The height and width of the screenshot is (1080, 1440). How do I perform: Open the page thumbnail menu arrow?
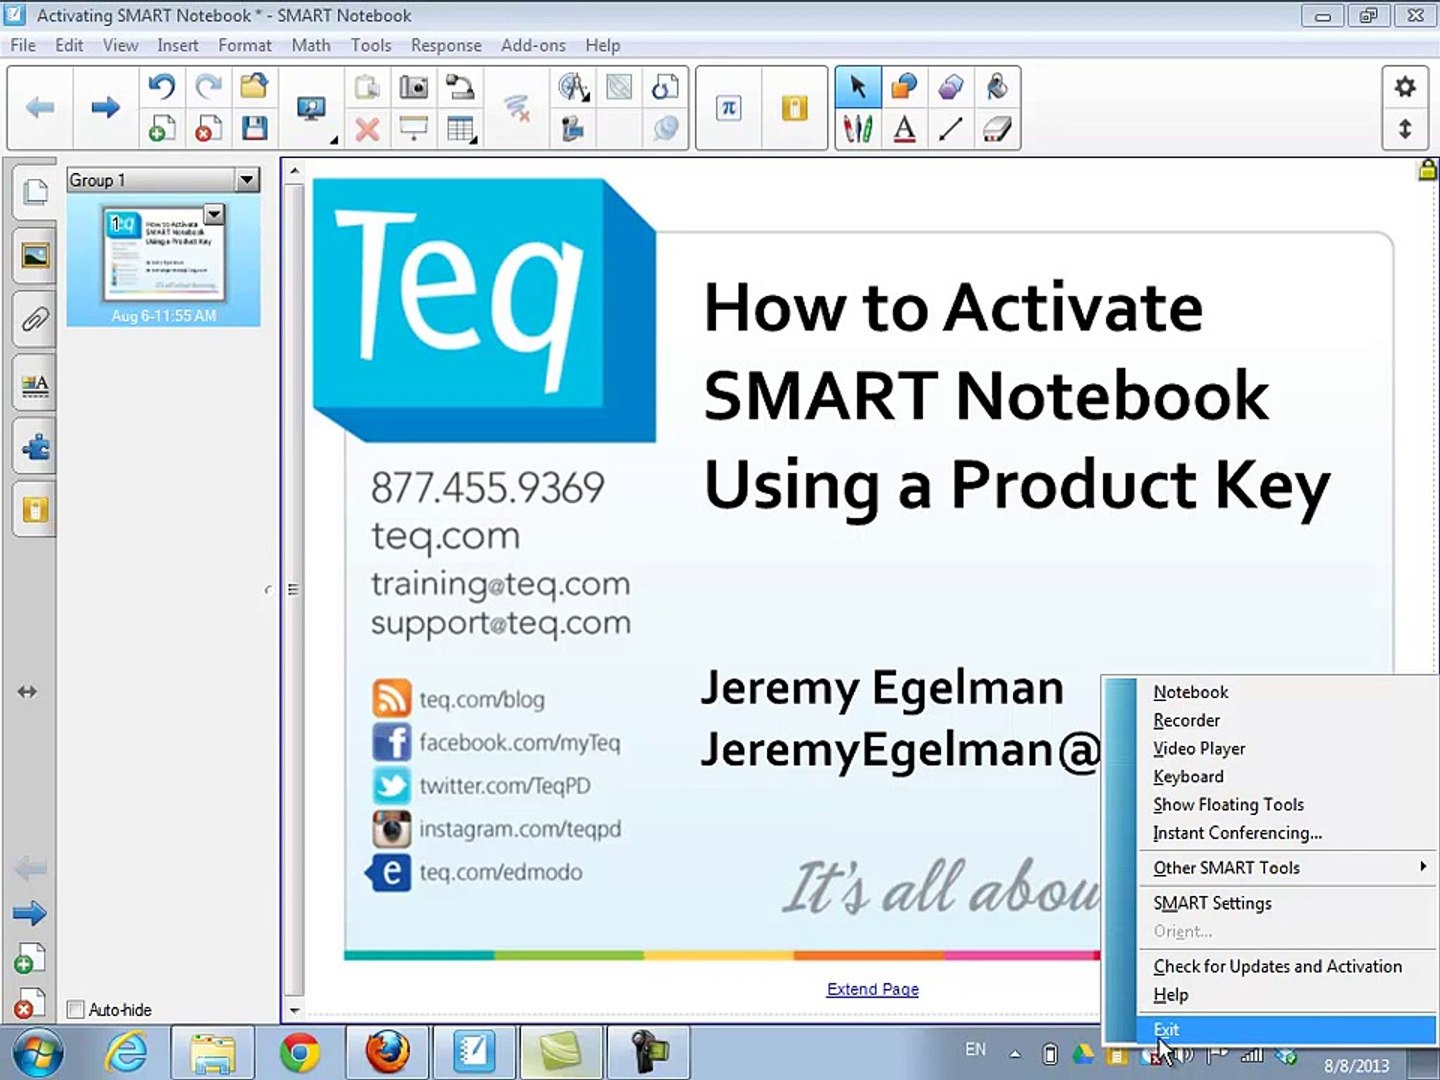click(x=213, y=214)
